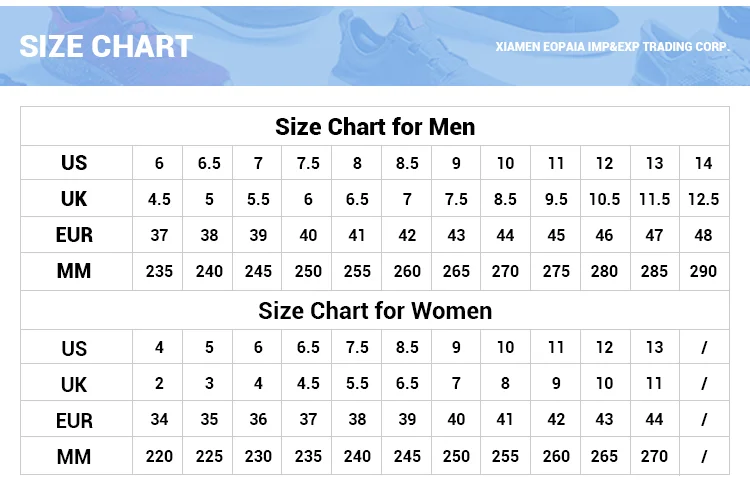
Task: Select women's EUR size 34 cell
Action: click(x=159, y=420)
